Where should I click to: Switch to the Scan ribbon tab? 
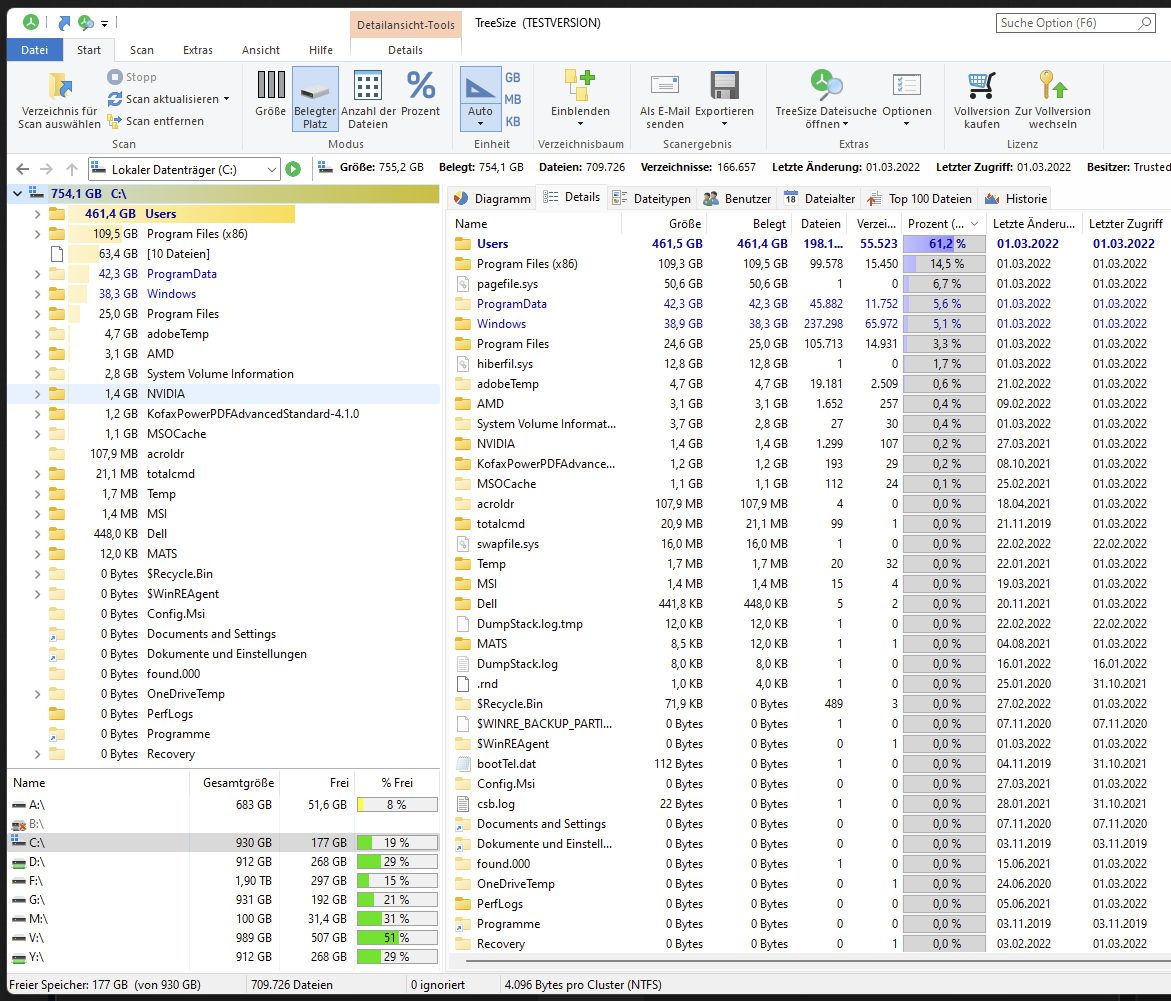[142, 50]
